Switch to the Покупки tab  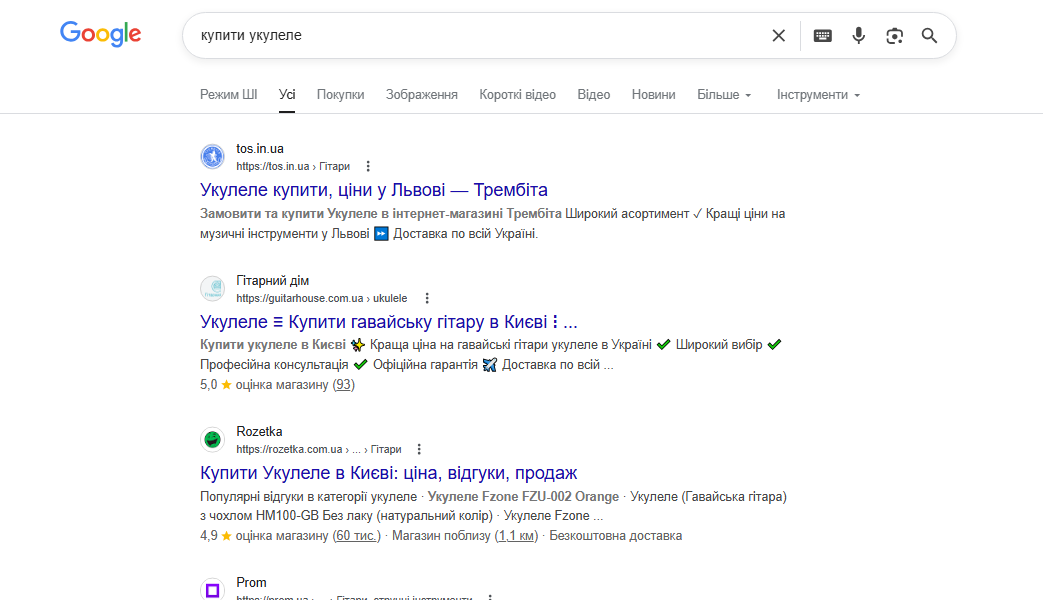(340, 95)
